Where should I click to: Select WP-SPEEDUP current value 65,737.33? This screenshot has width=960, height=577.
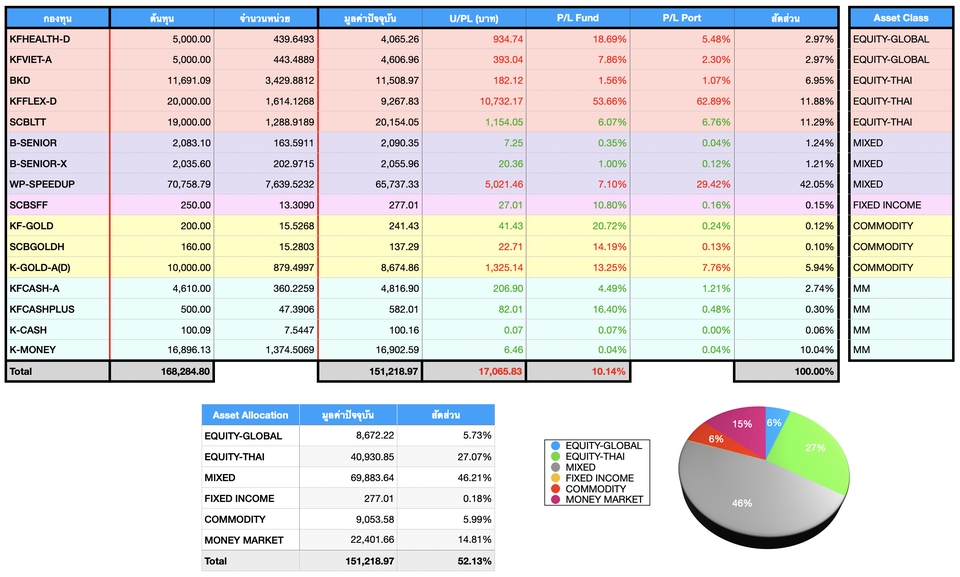pyautogui.click(x=370, y=184)
